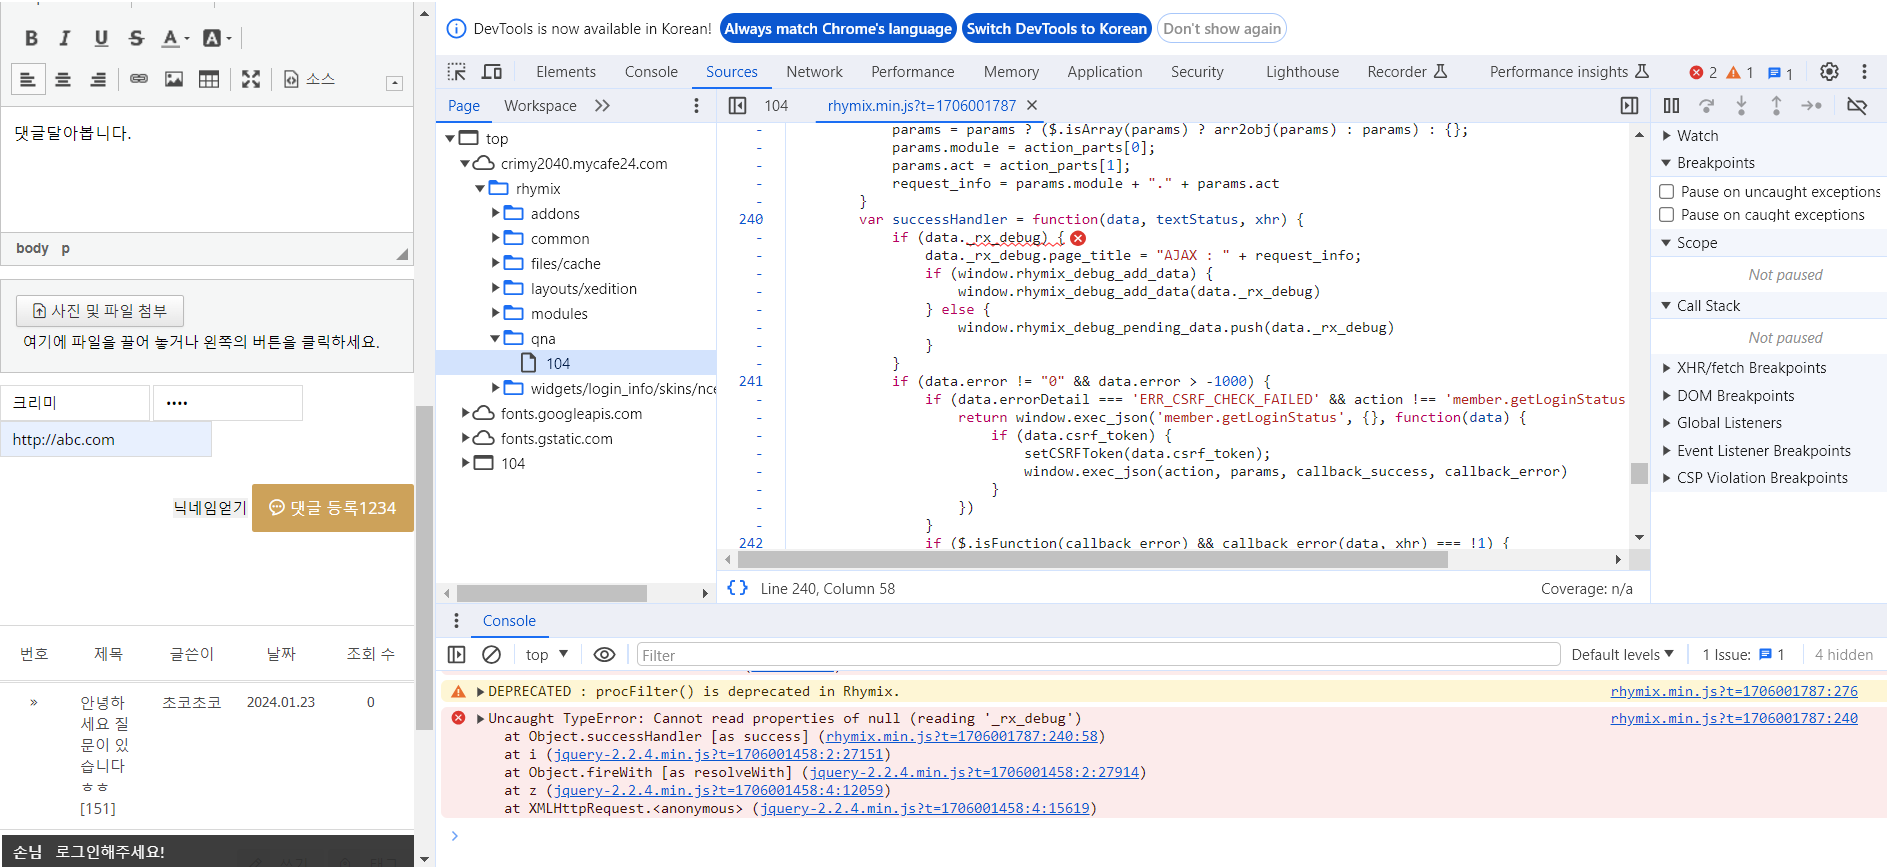Insert a table in the editor
1887x867 pixels.
click(x=209, y=79)
